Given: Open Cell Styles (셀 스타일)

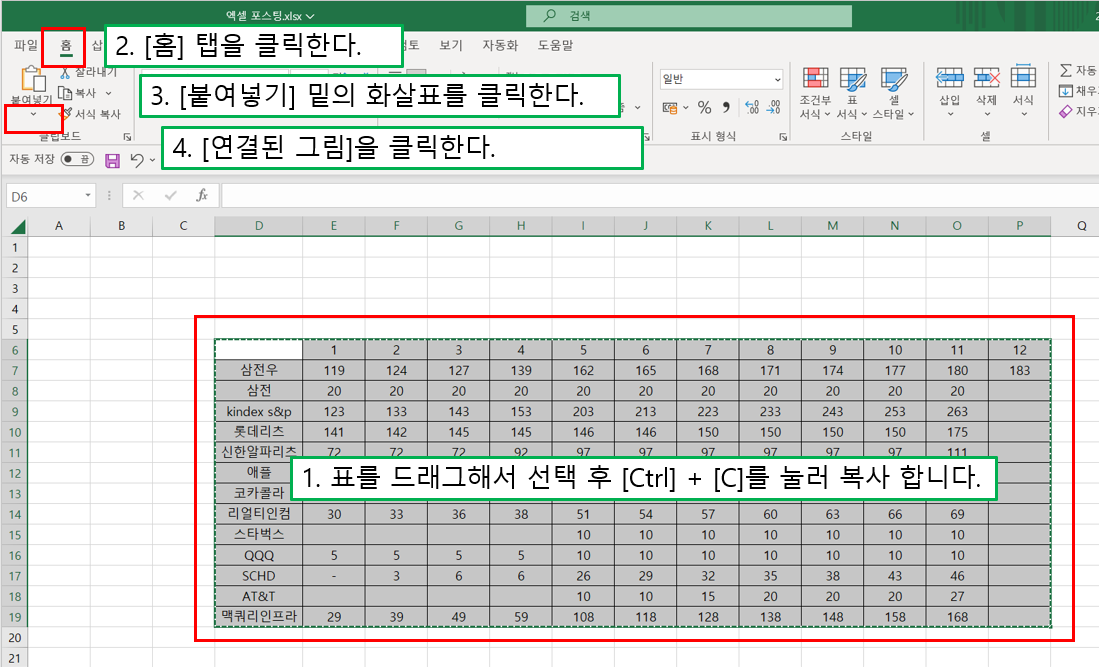Looking at the screenshot, I should tap(894, 94).
